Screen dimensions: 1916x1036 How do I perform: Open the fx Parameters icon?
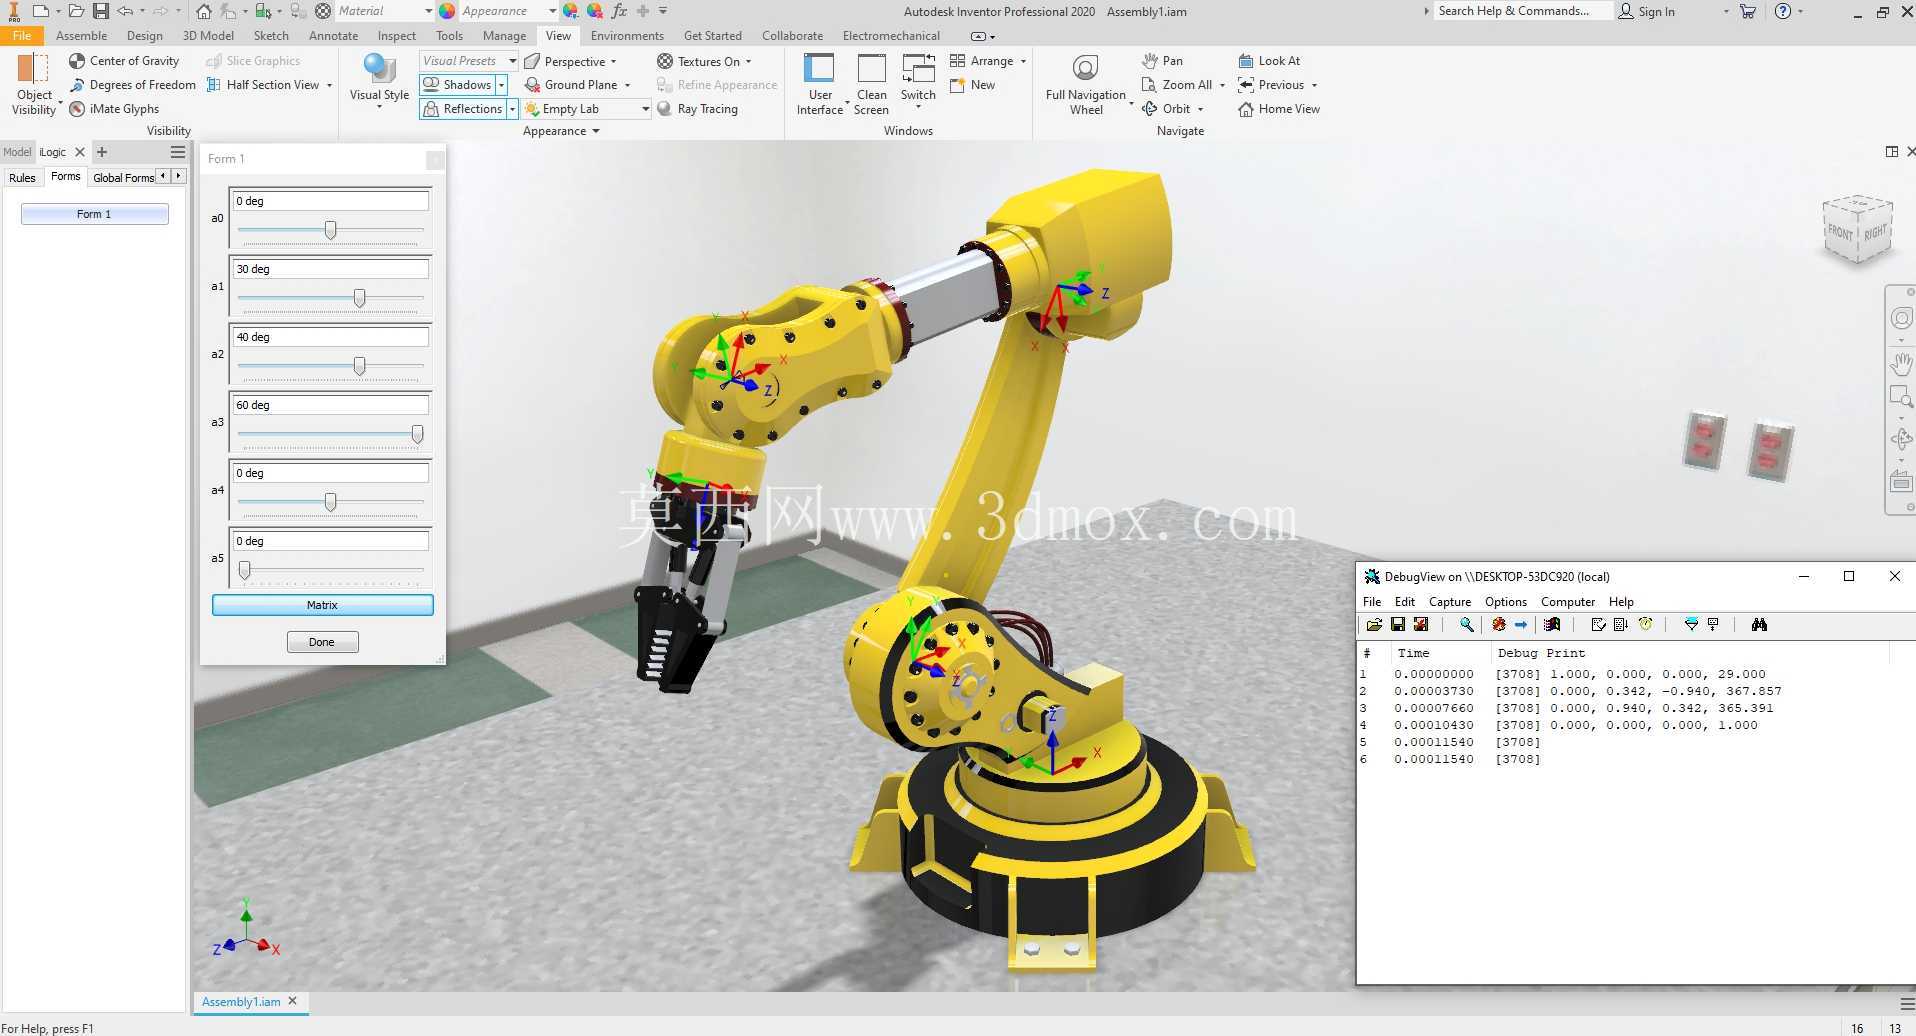[619, 11]
